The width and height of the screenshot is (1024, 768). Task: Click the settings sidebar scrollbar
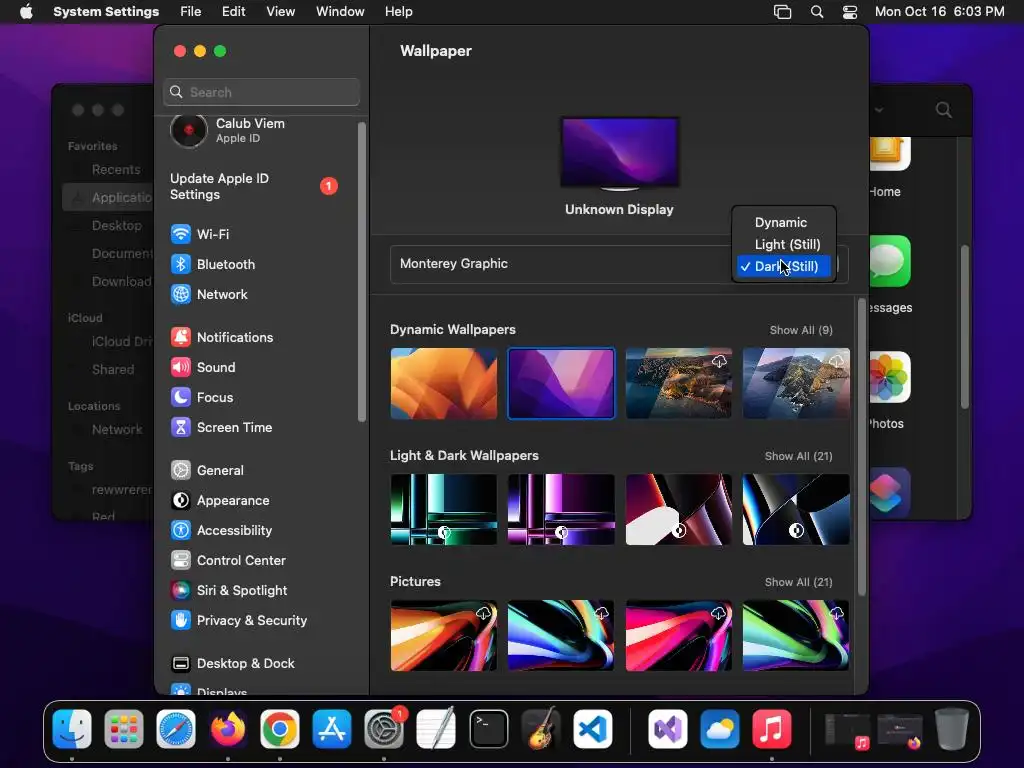(x=362, y=272)
